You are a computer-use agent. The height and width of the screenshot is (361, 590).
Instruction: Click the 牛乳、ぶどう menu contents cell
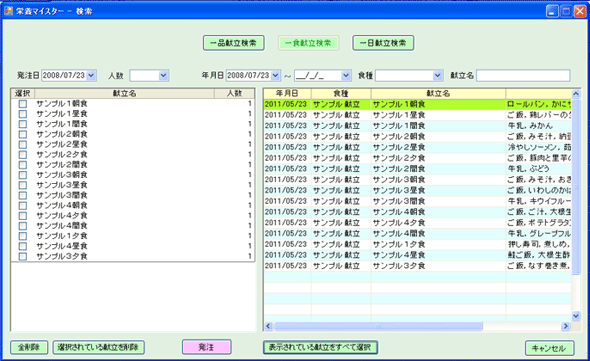(x=538, y=169)
